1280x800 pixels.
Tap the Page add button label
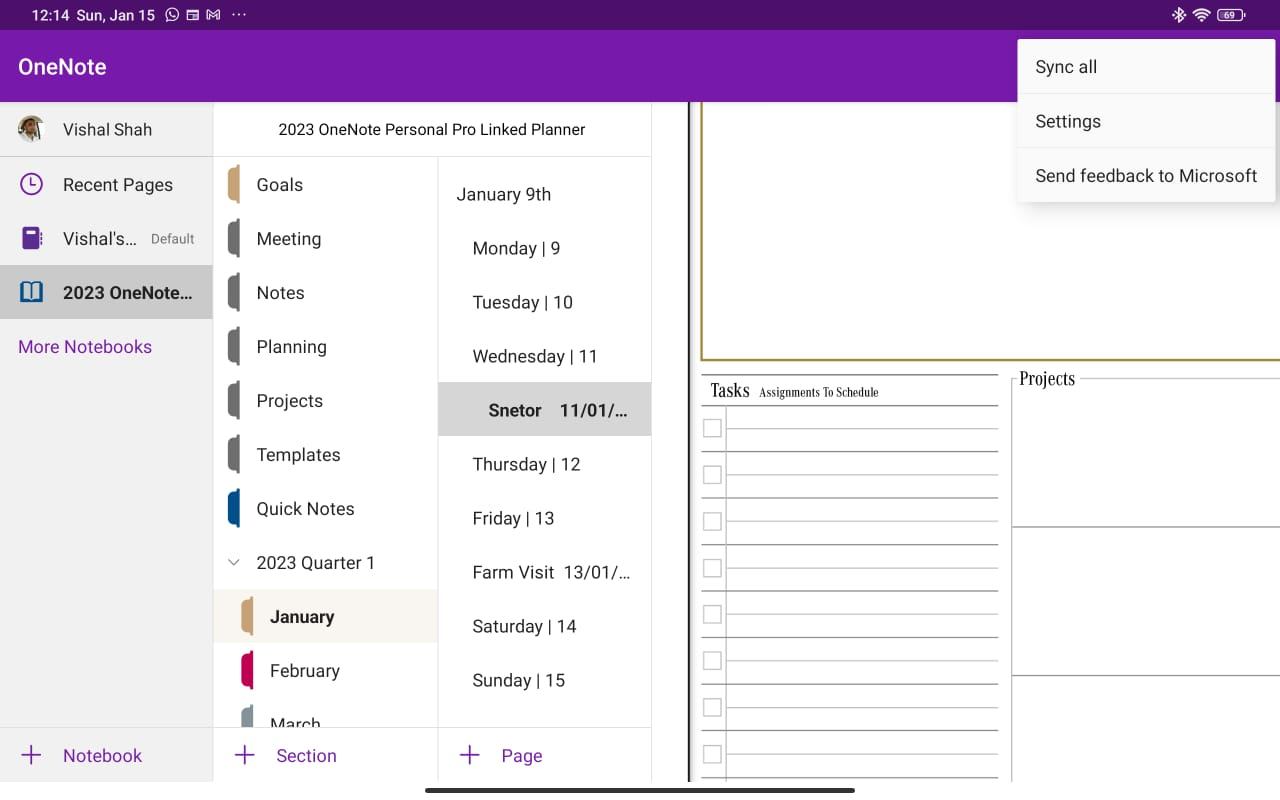tap(521, 755)
